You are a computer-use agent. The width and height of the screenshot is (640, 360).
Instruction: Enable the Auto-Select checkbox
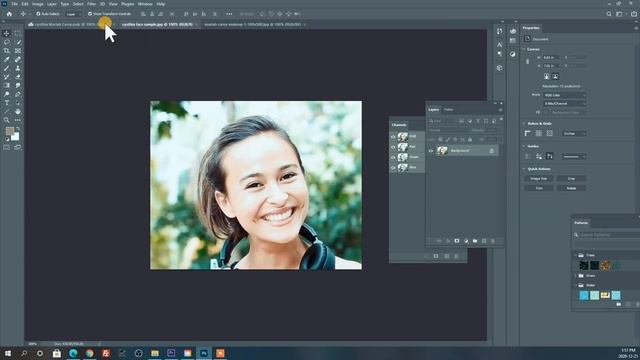[x=38, y=14]
